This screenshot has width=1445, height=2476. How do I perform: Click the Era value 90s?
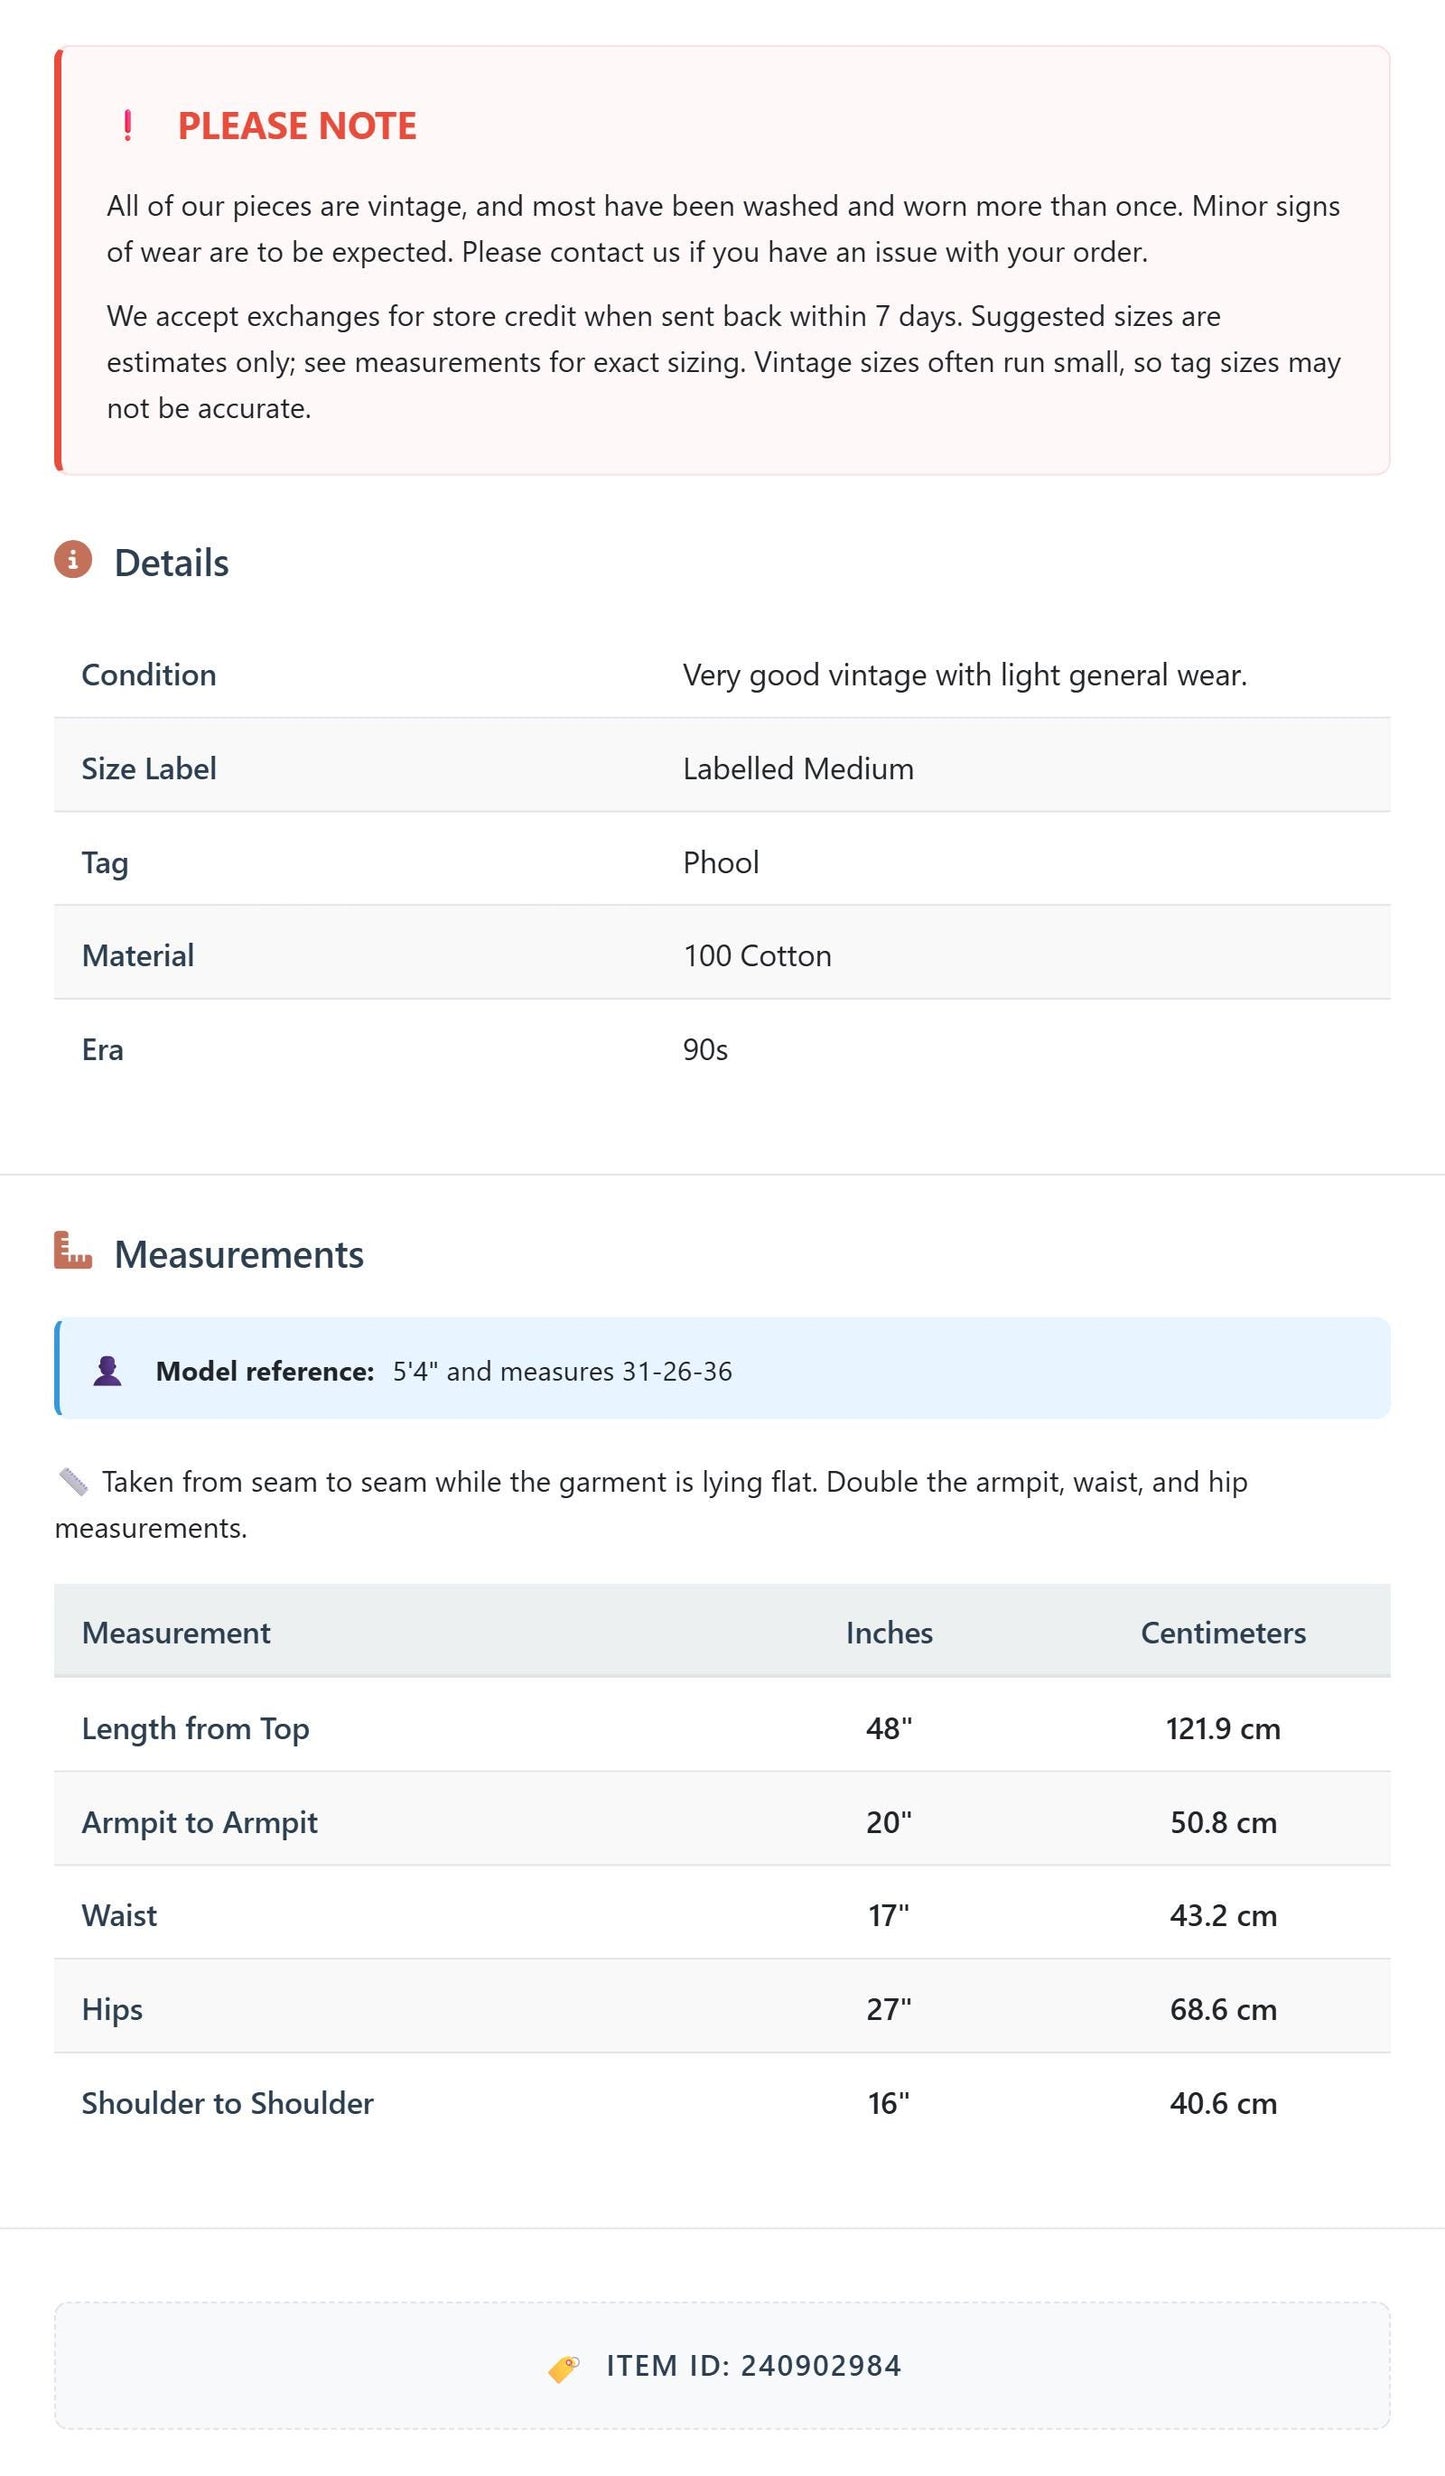point(705,1050)
